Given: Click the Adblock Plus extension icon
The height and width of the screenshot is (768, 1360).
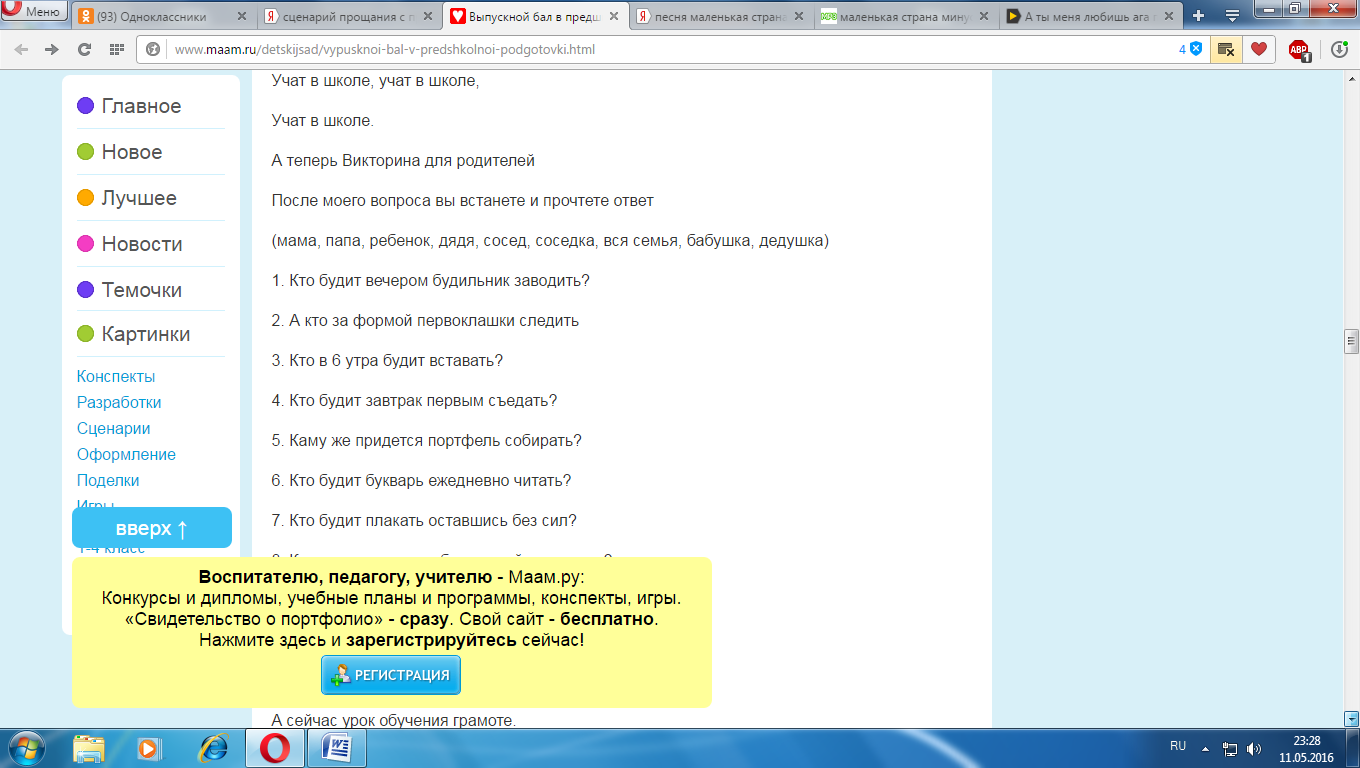Looking at the screenshot, I should (x=1299, y=50).
